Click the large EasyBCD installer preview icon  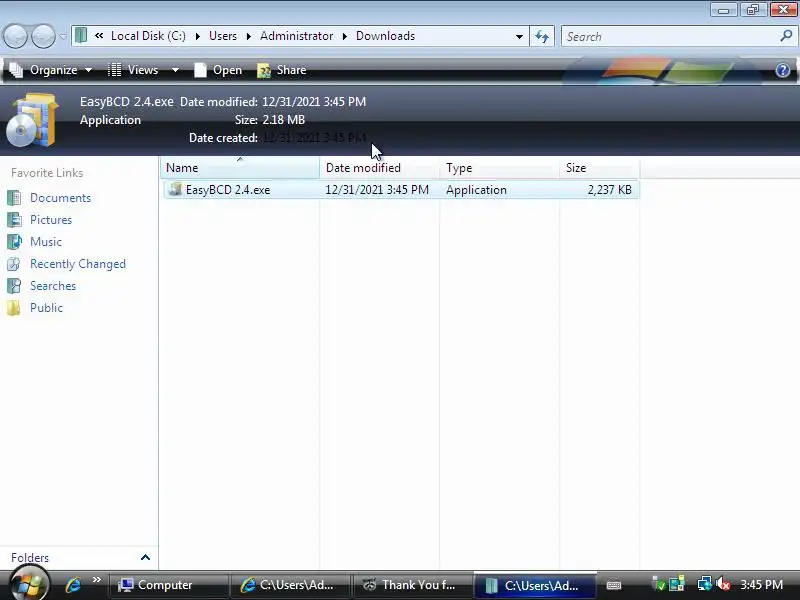click(x=31, y=120)
